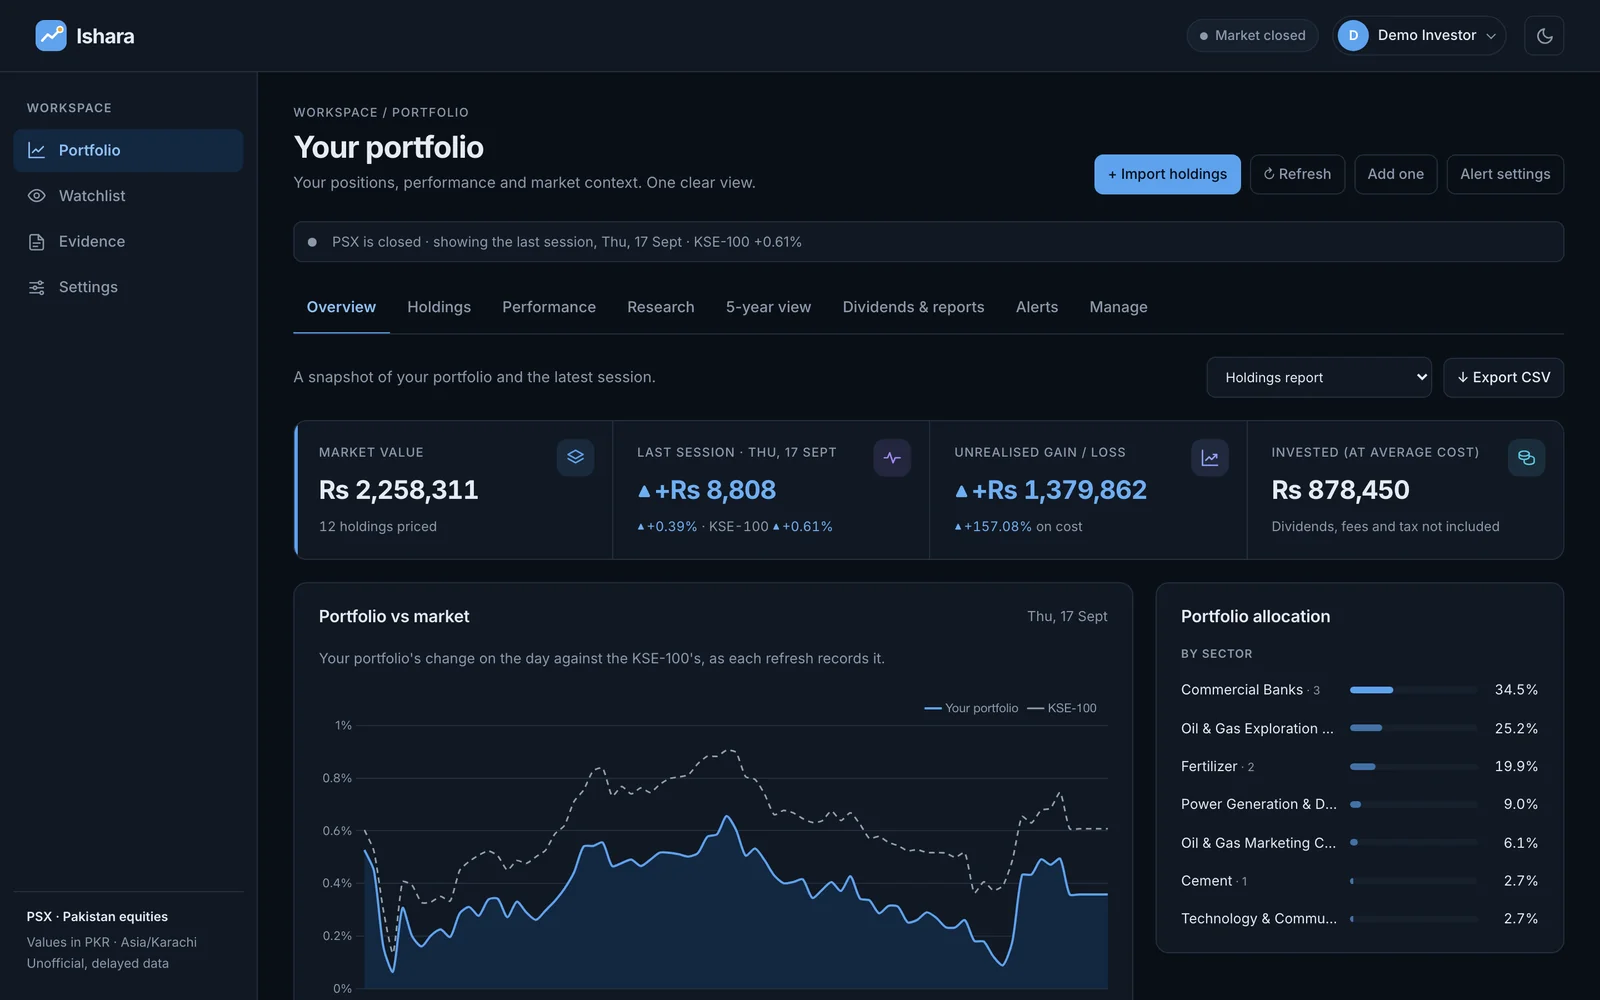Click the Unrealised Gain chart icon
Image resolution: width=1600 pixels, height=1000 pixels.
tap(1210, 458)
